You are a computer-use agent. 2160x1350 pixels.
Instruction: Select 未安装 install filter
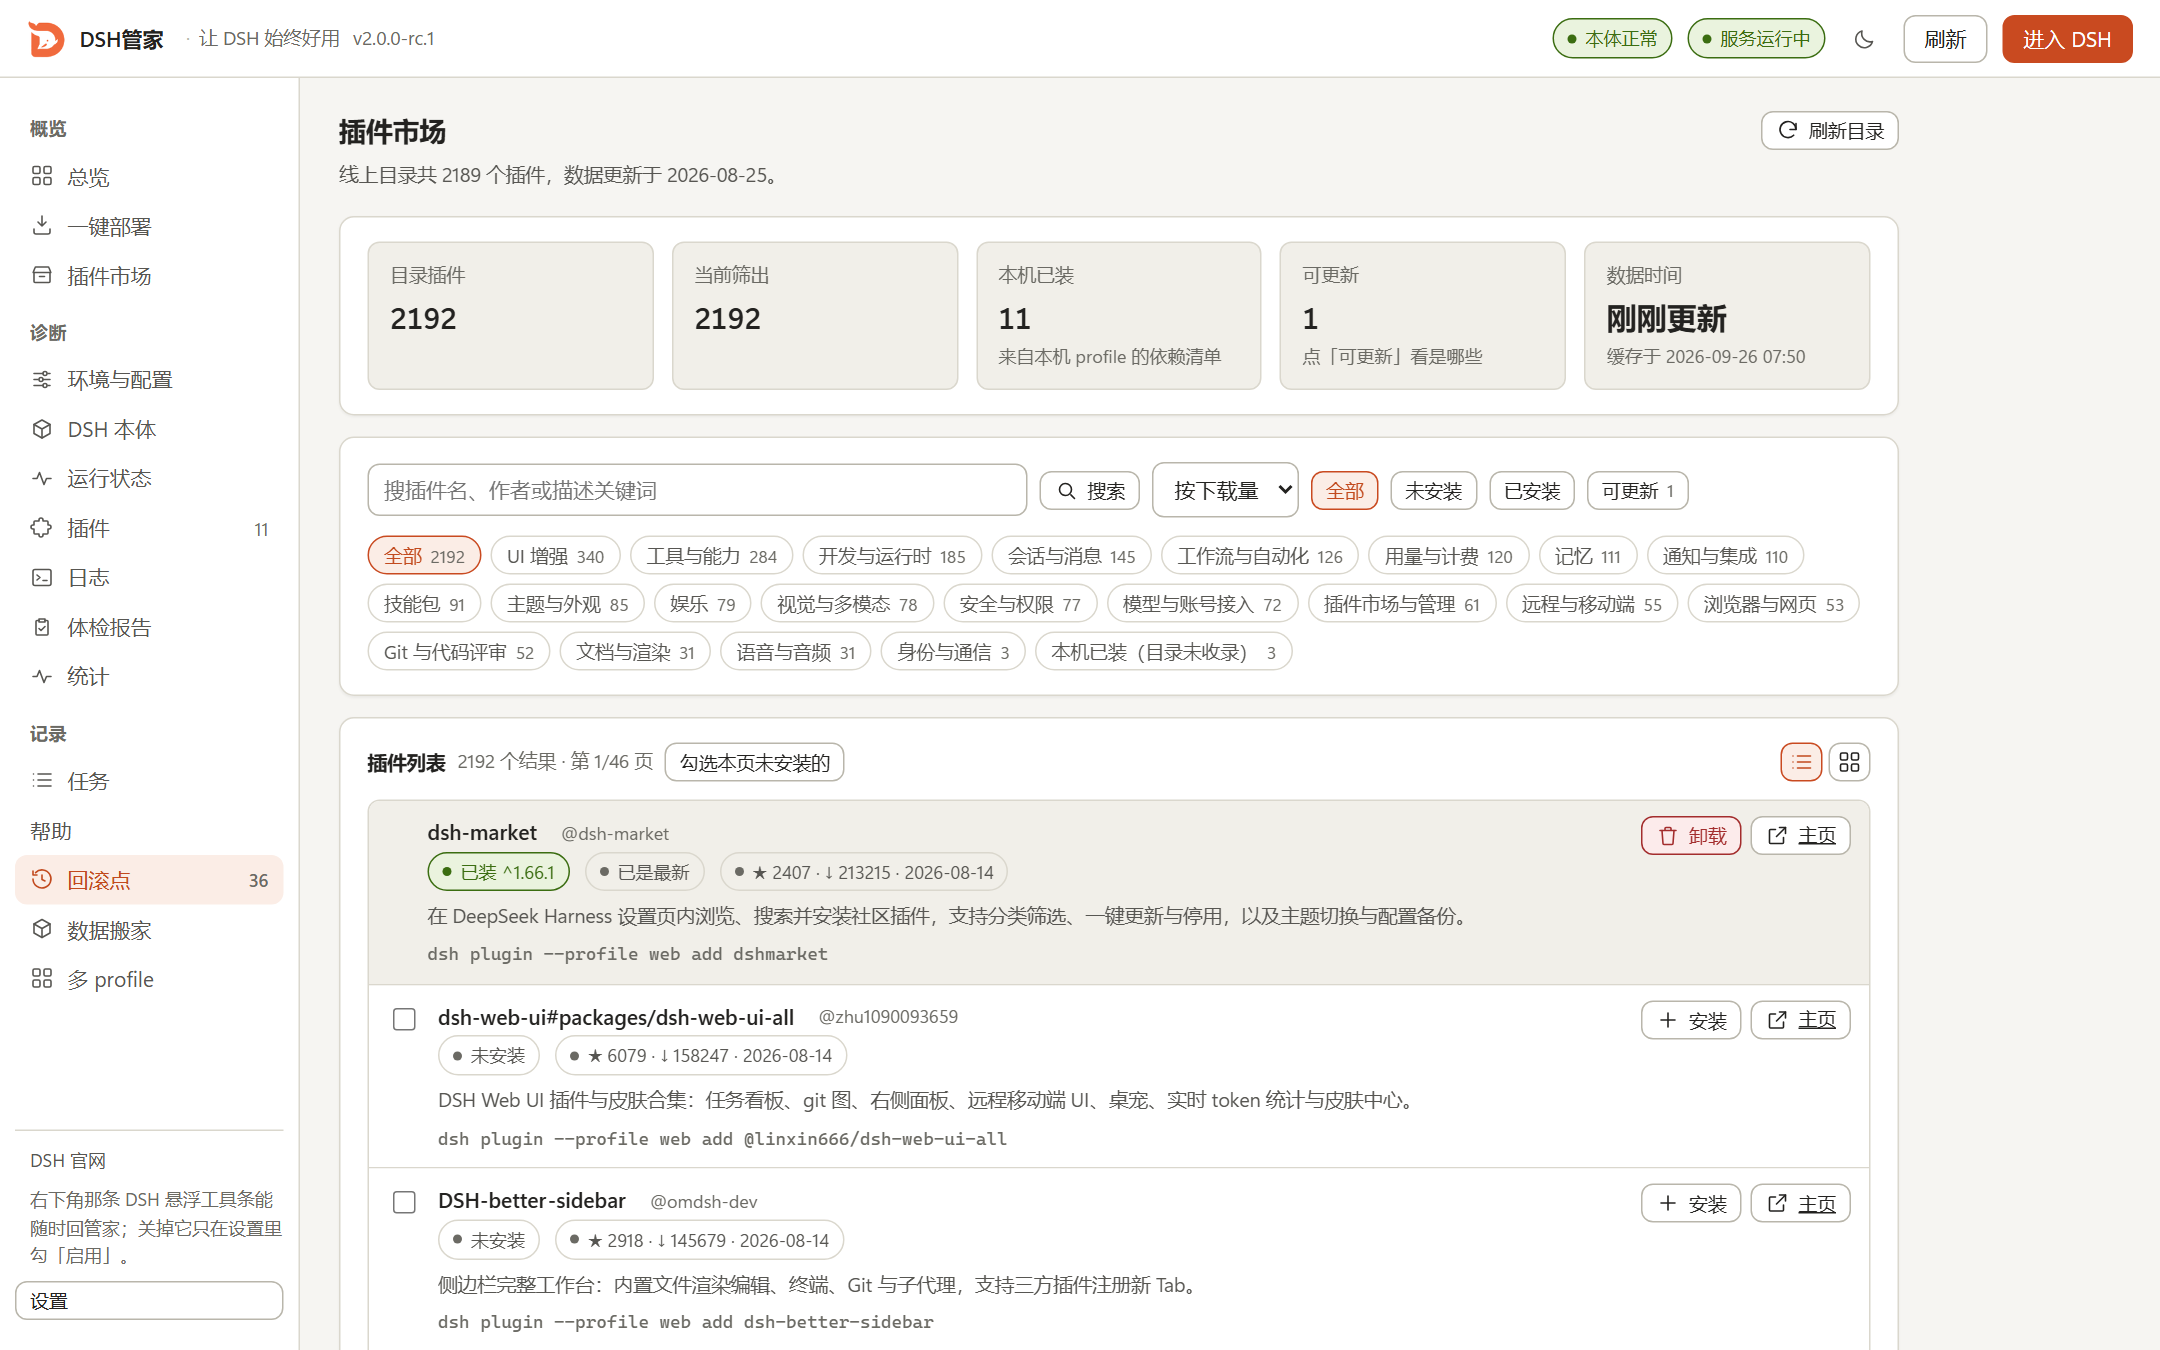point(1433,491)
